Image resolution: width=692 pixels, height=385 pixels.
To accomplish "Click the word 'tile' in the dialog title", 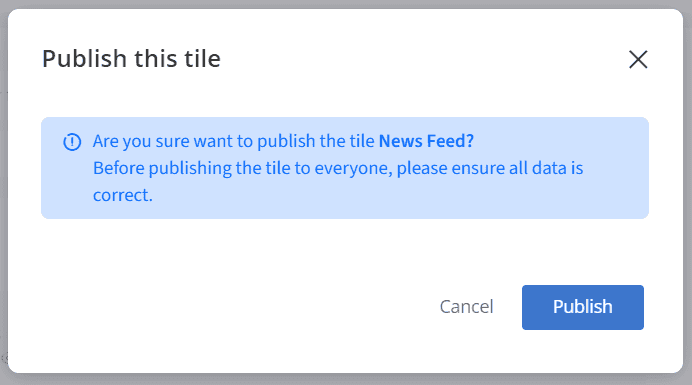I will click(202, 59).
